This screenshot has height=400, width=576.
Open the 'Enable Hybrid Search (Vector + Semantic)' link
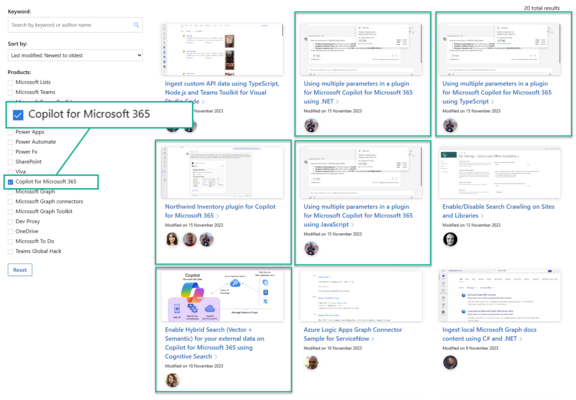point(215,343)
